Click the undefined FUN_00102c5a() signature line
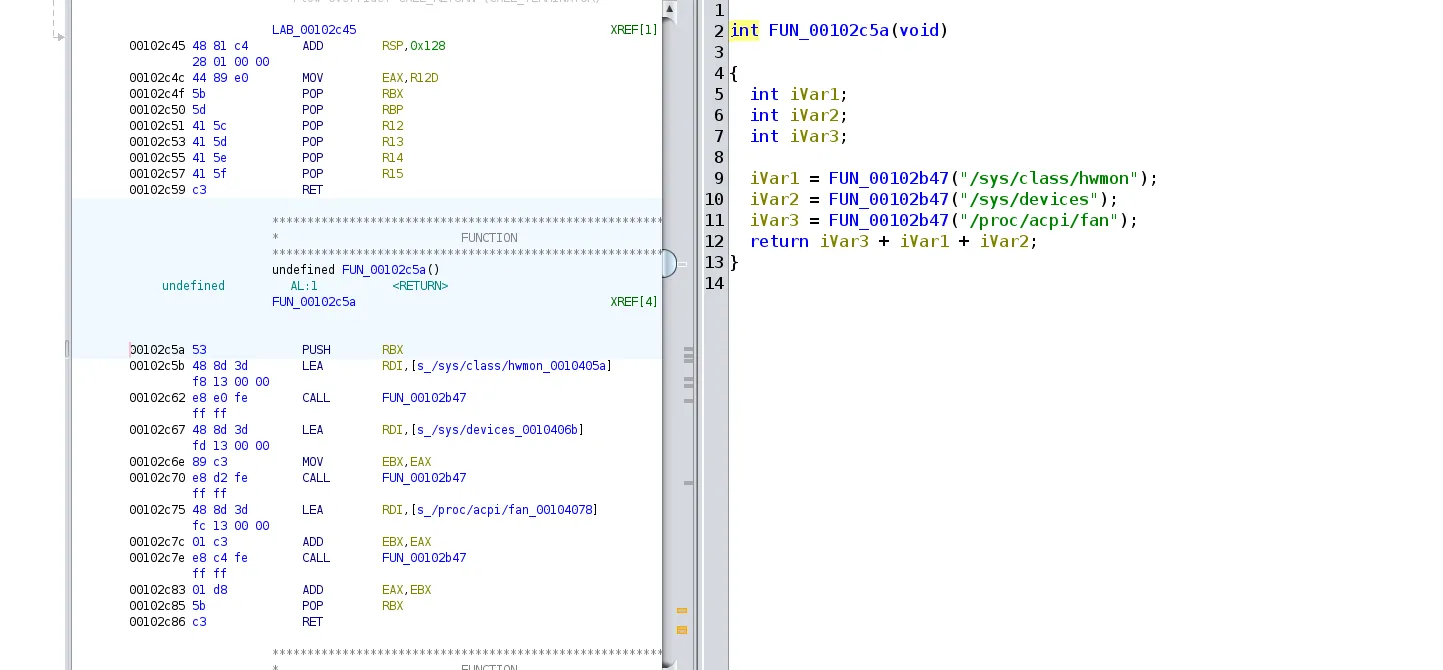 [x=356, y=270]
